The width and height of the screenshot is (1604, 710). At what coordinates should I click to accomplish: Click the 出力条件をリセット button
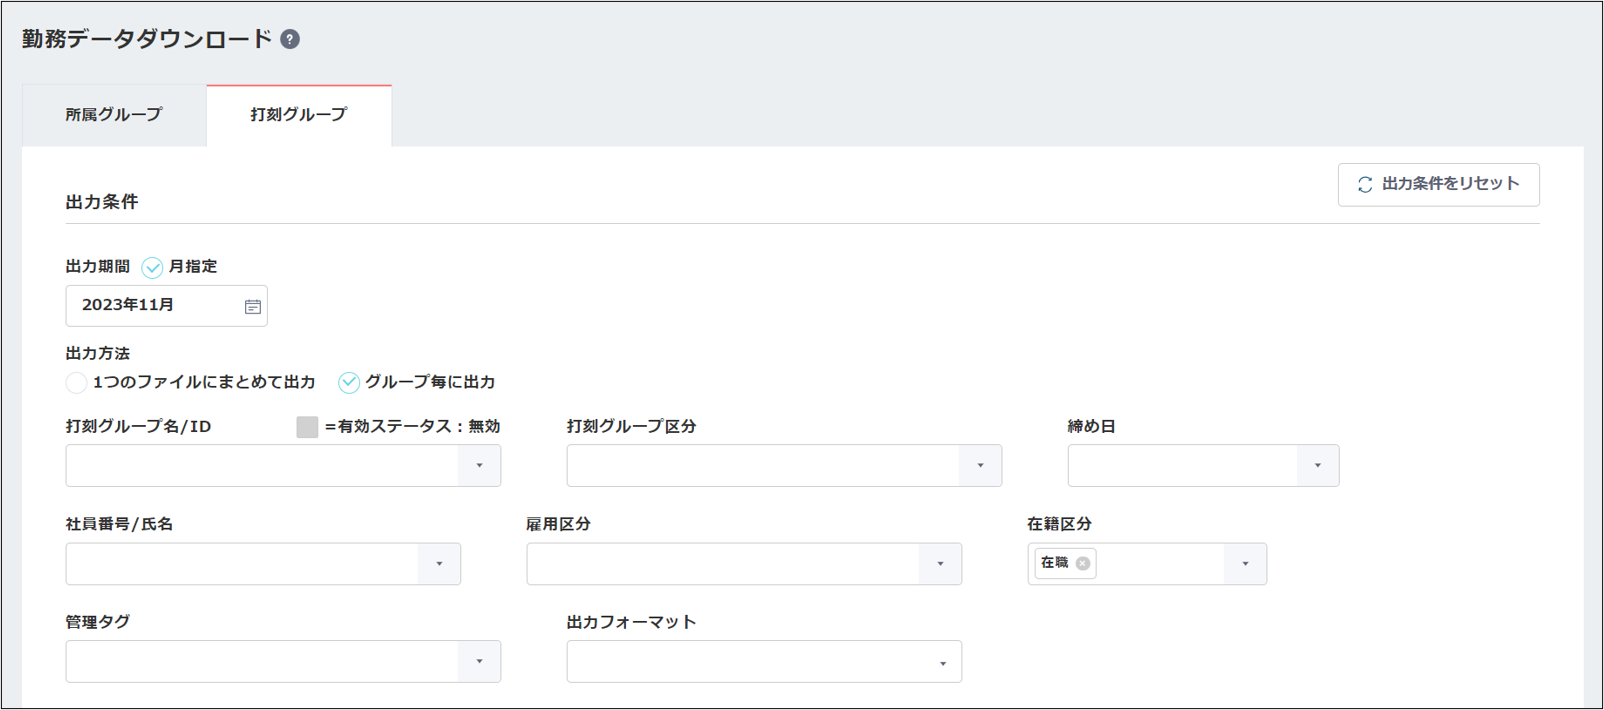1438,185
